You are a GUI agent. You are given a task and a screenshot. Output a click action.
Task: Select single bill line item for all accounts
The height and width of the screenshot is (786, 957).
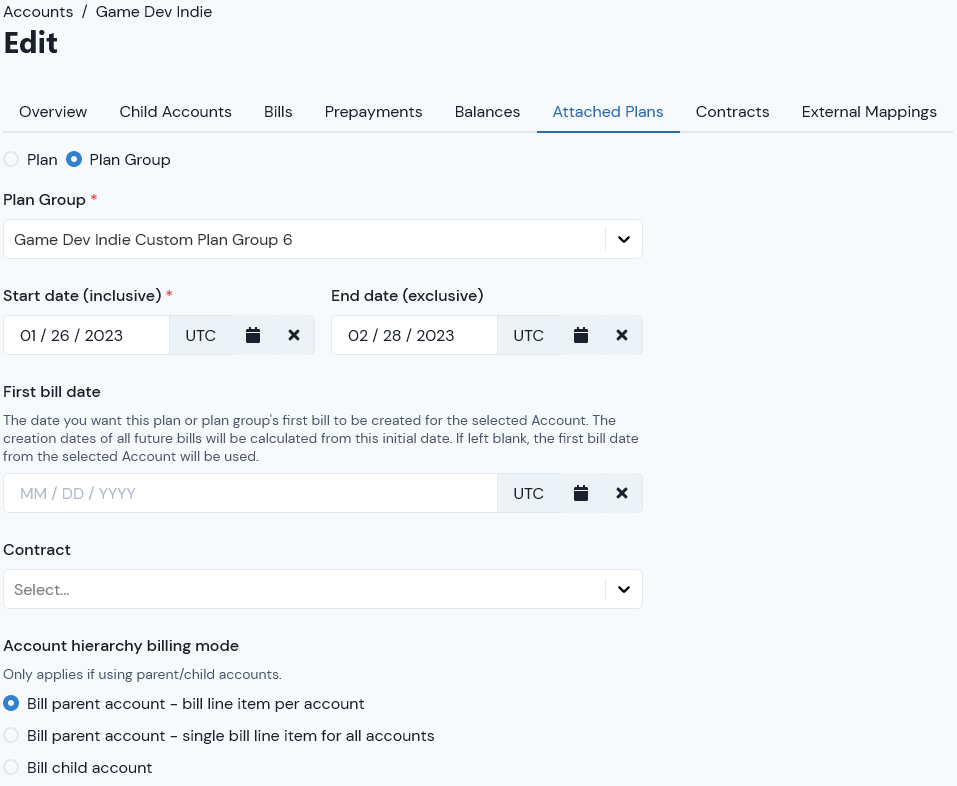[x=11, y=735]
